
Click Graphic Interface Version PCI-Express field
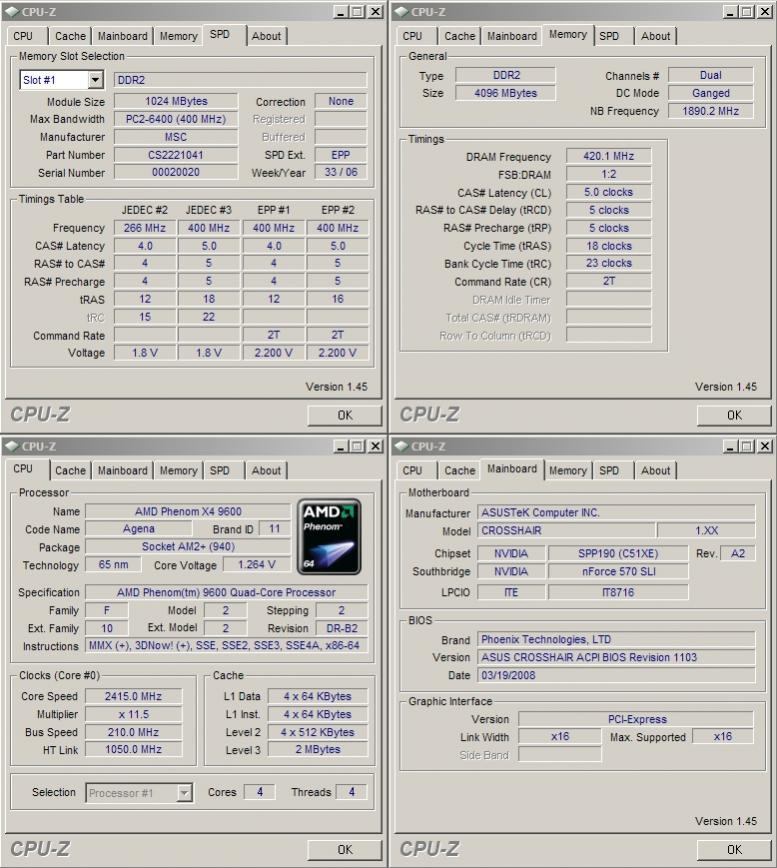tap(636, 719)
